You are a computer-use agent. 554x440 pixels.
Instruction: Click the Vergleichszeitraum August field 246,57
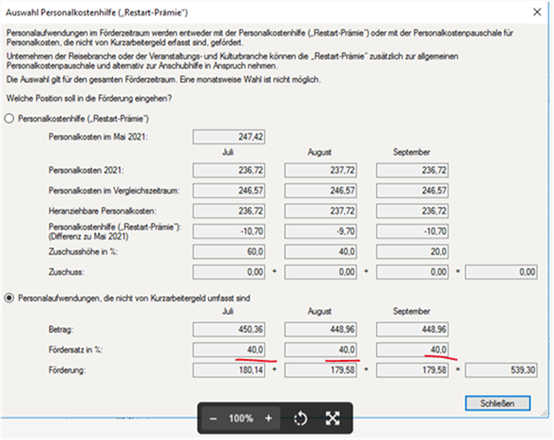click(x=320, y=191)
